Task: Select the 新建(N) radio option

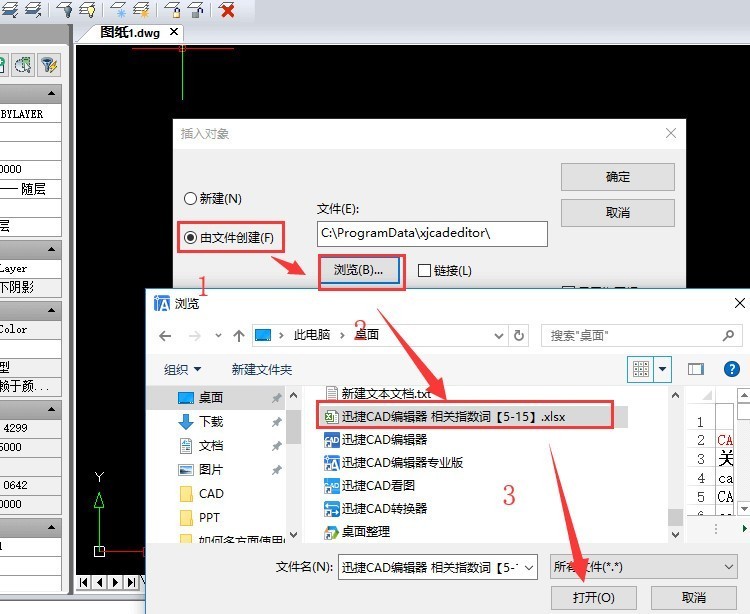Action: (213, 198)
